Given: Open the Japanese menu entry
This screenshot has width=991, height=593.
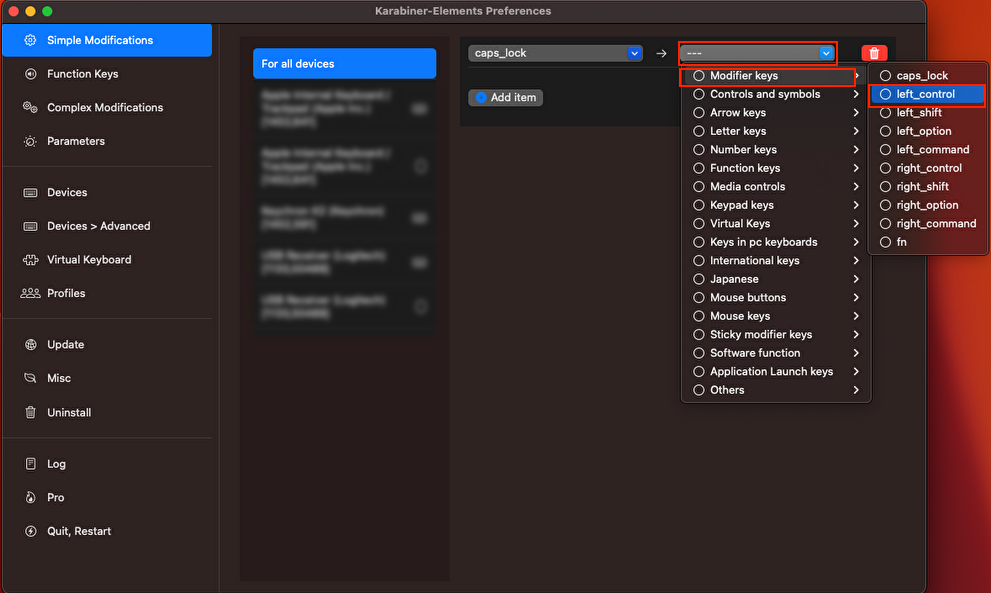Looking at the screenshot, I should point(775,279).
